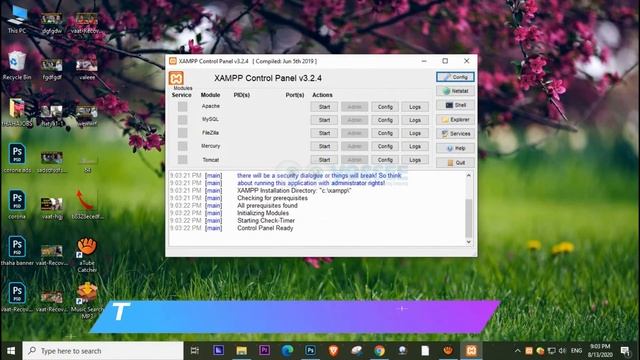Launch the XAMPP Shell
Screen dimensions: 640x360
455,105
